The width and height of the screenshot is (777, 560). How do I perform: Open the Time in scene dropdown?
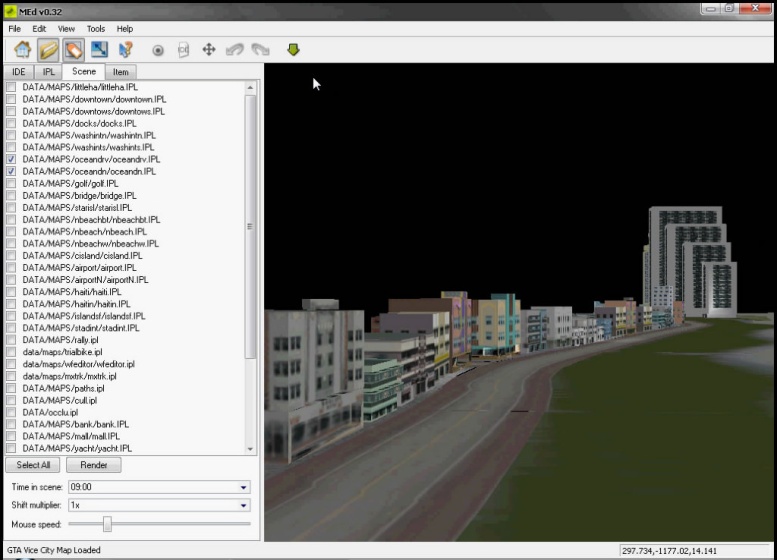click(244, 488)
